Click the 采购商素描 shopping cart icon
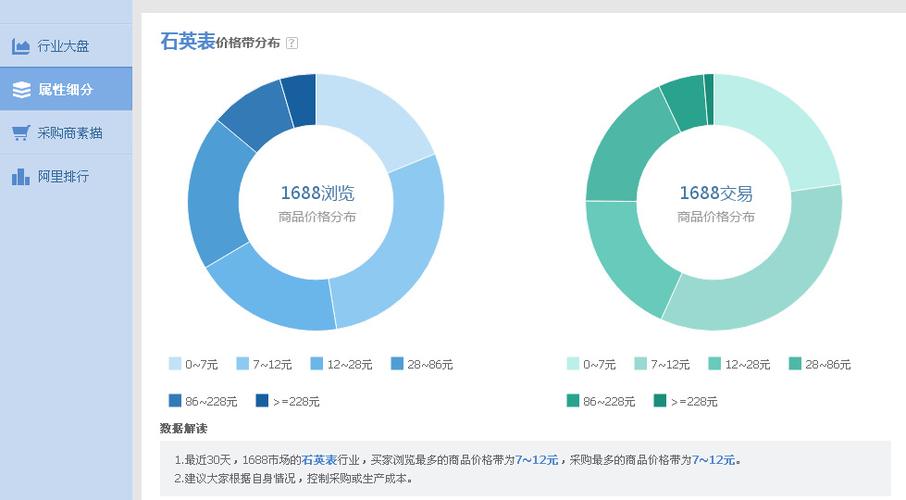This screenshot has height=500, width=906. 21,133
